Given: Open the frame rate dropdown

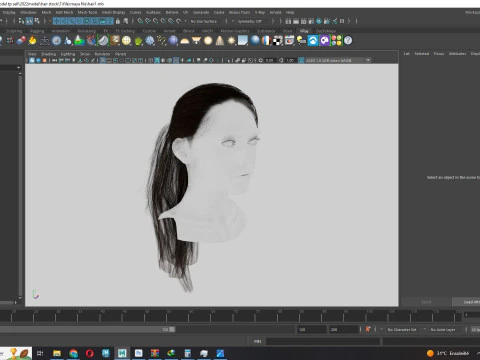Looking at the screenshot, I should tap(475, 329).
